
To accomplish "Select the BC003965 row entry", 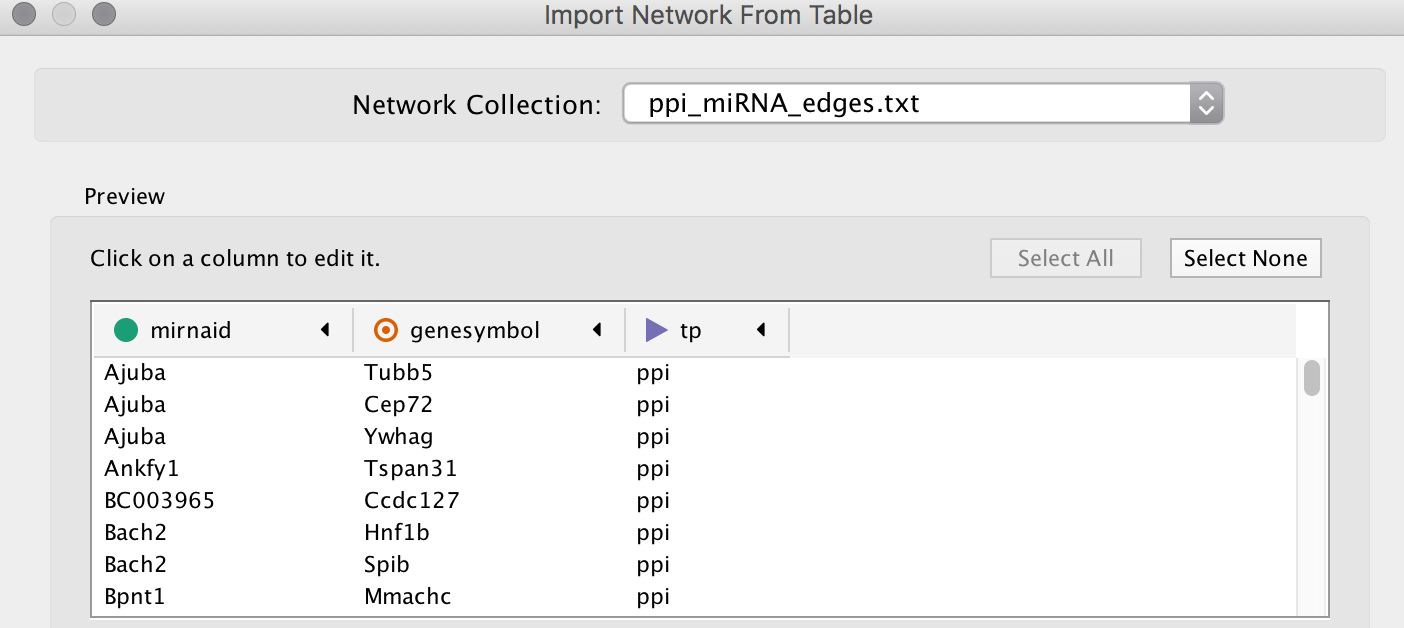I will 159,500.
